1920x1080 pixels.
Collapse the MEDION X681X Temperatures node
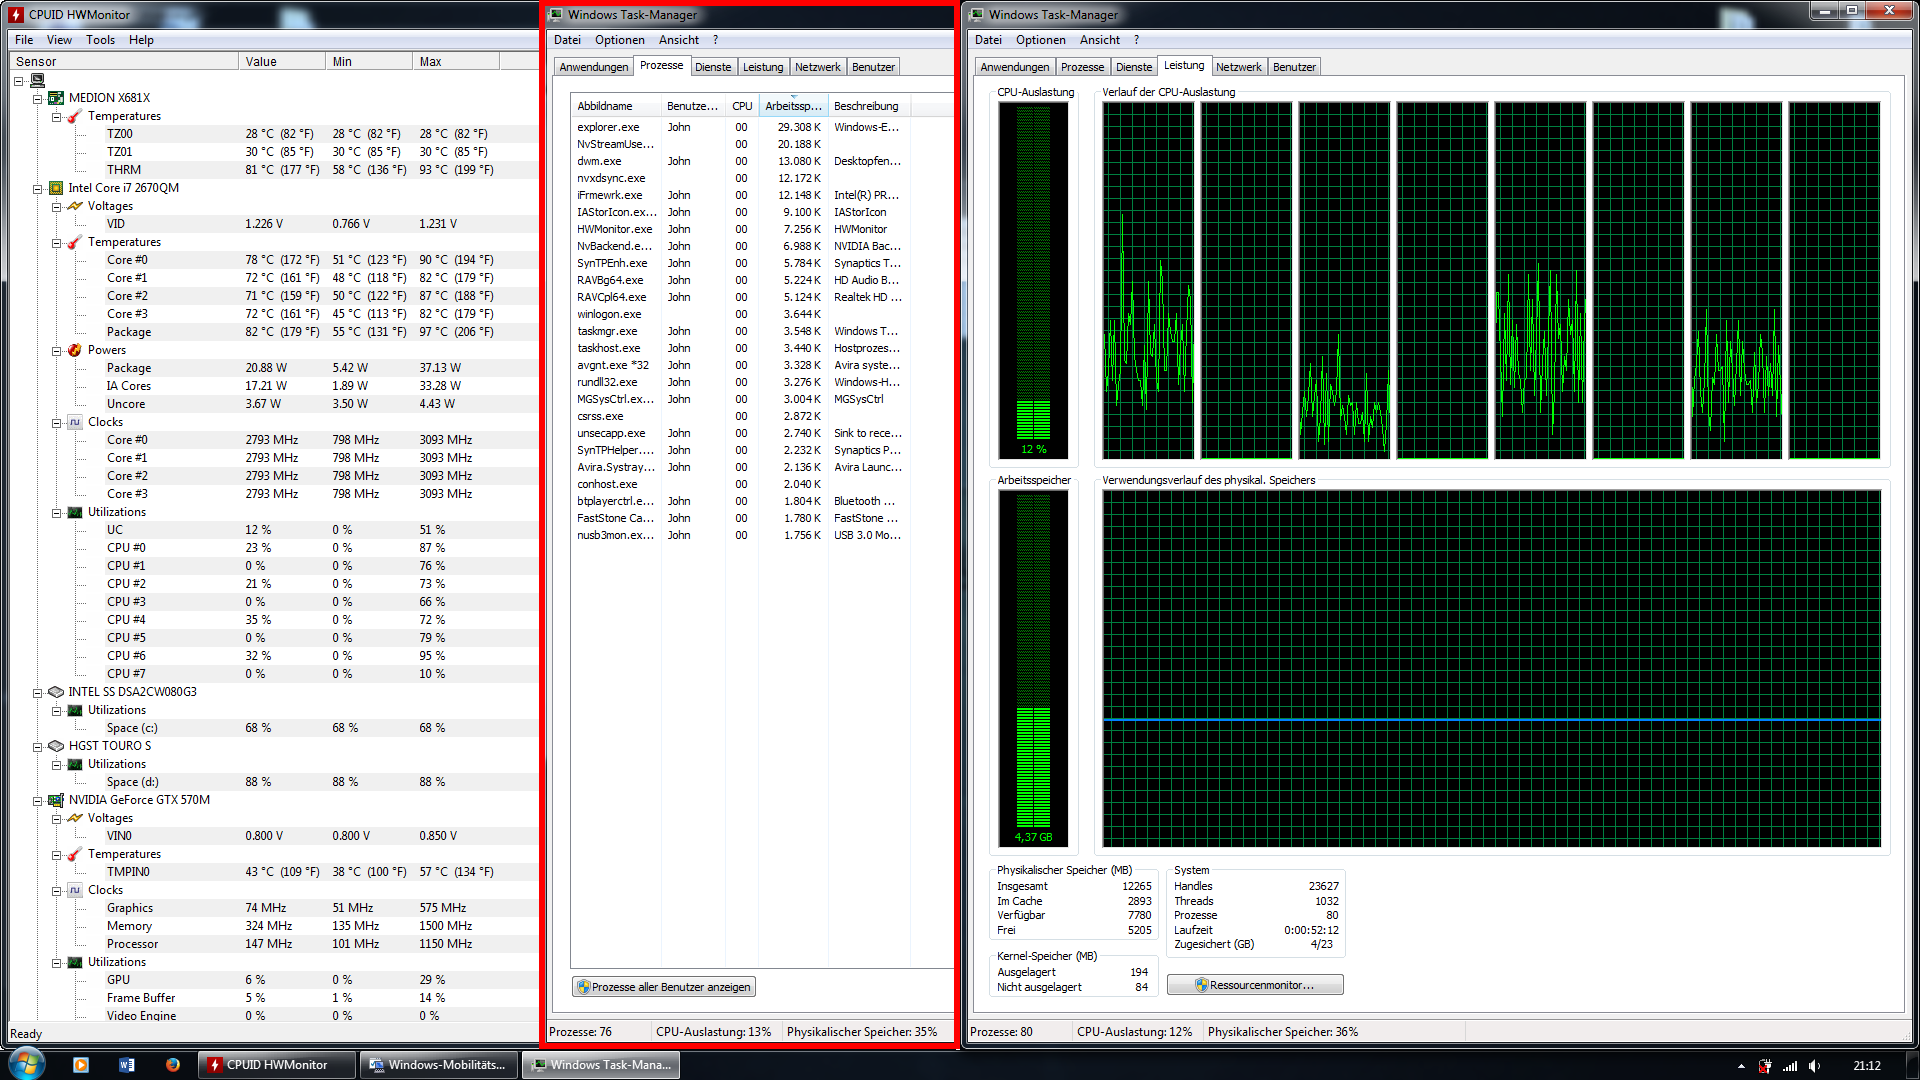[57, 116]
